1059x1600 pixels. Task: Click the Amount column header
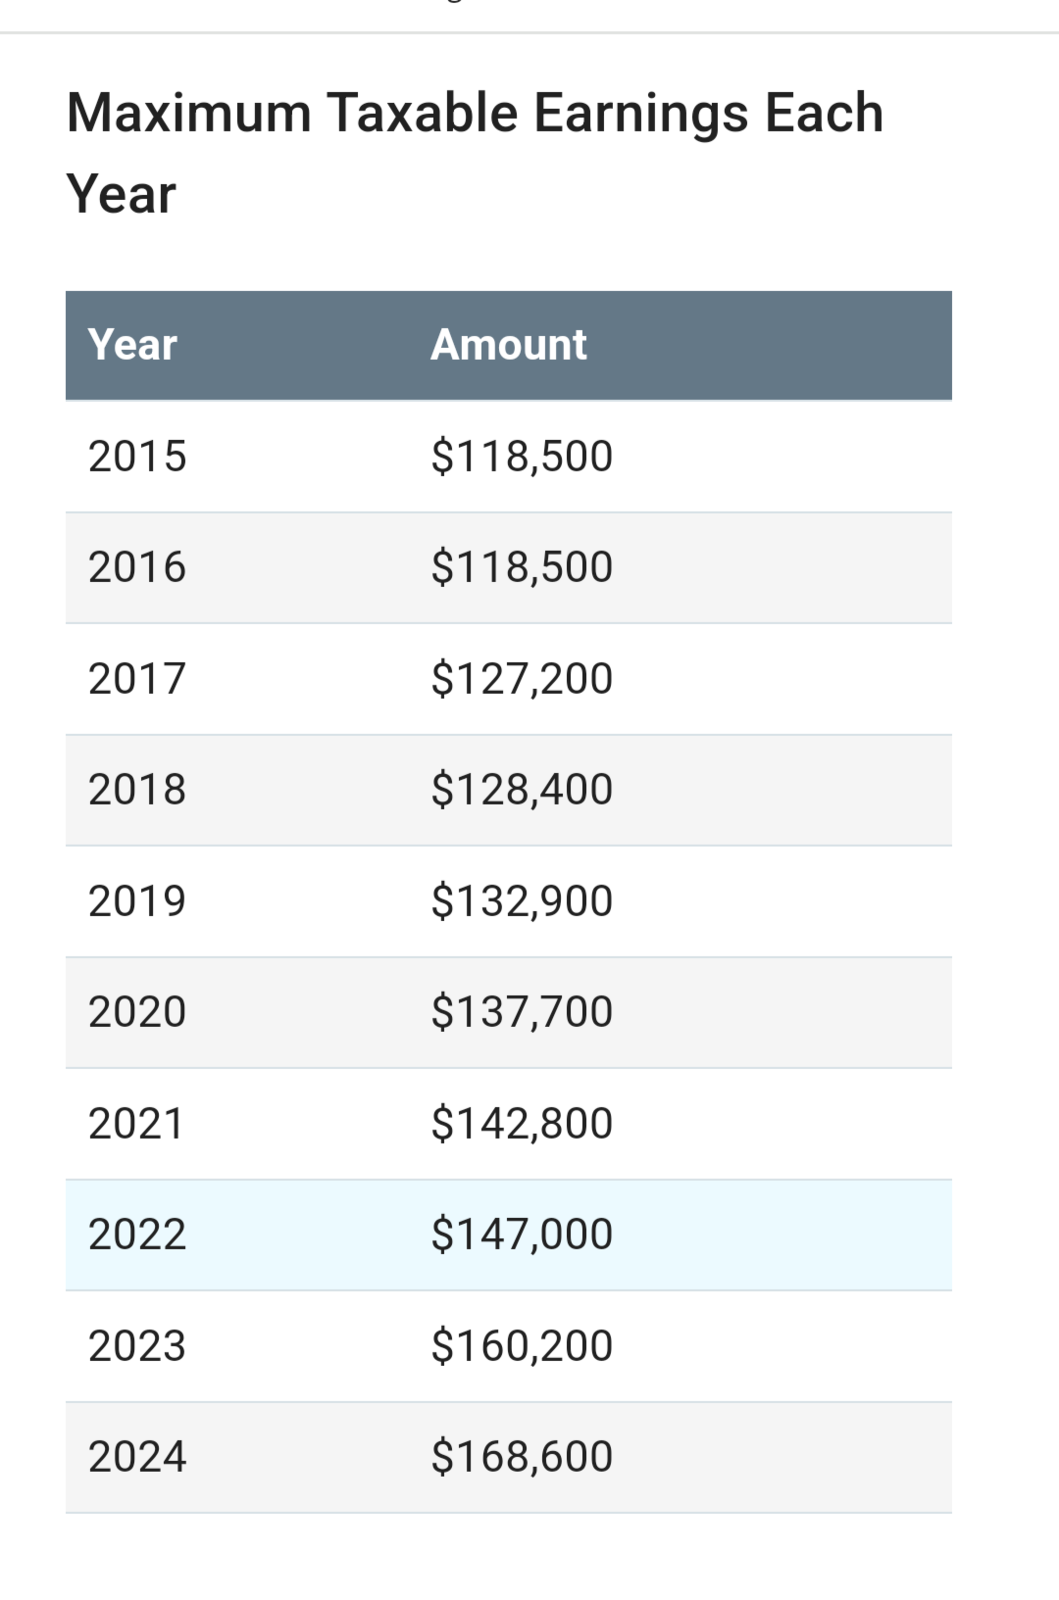pos(508,345)
